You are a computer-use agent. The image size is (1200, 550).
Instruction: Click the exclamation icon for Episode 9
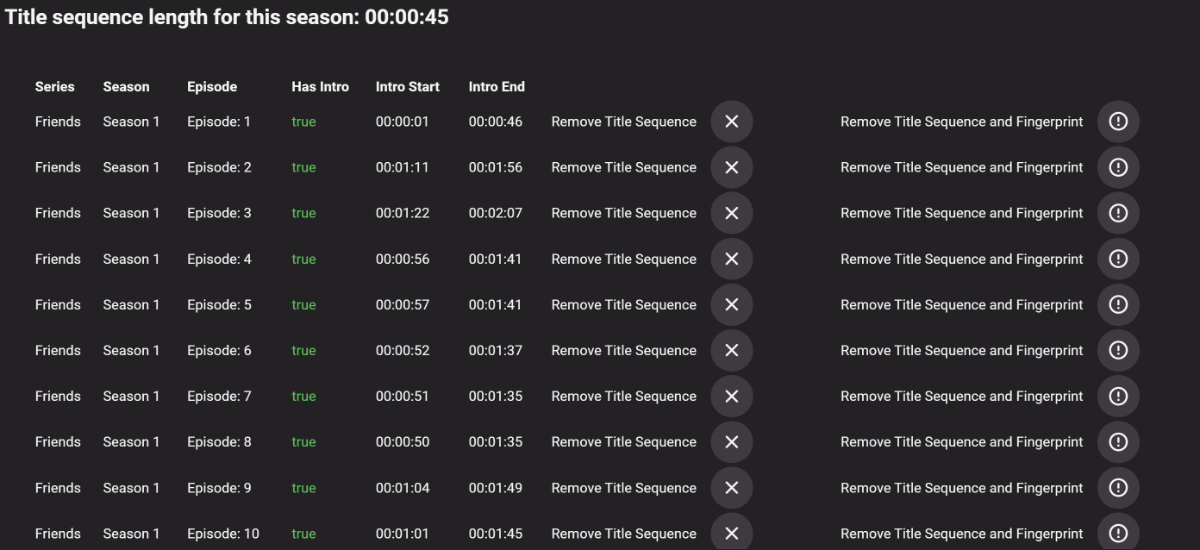coord(1118,488)
